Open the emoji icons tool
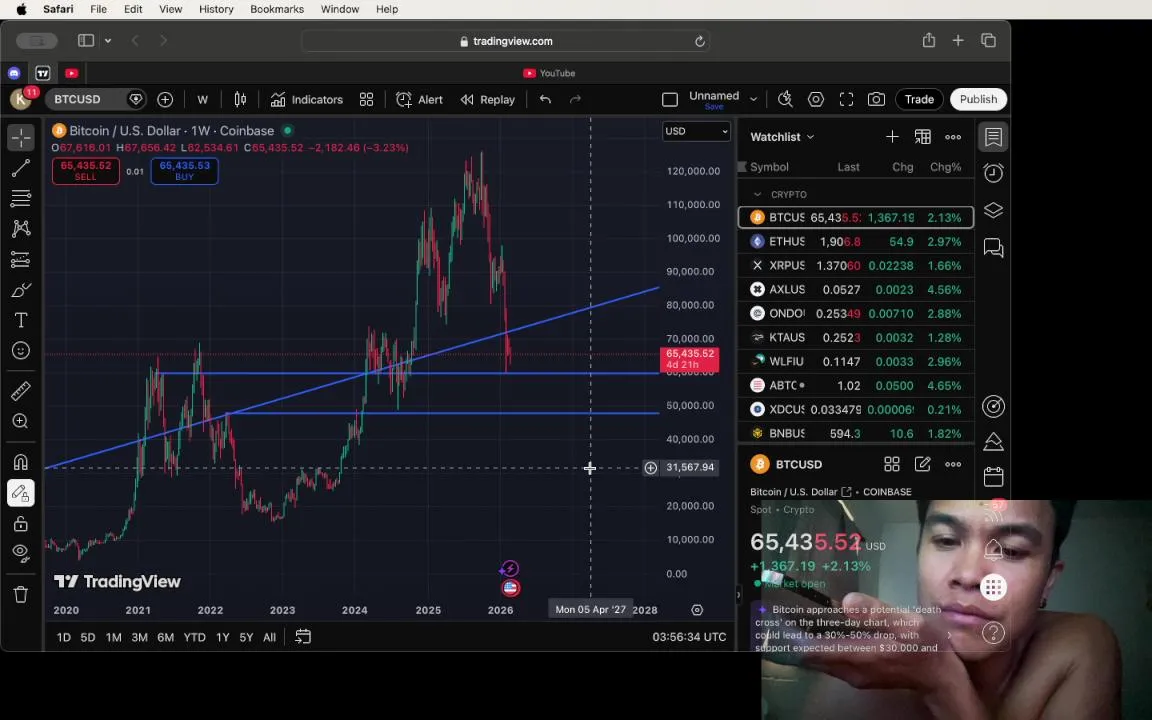This screenshot has width=1152, height=720. coord(21,351)
